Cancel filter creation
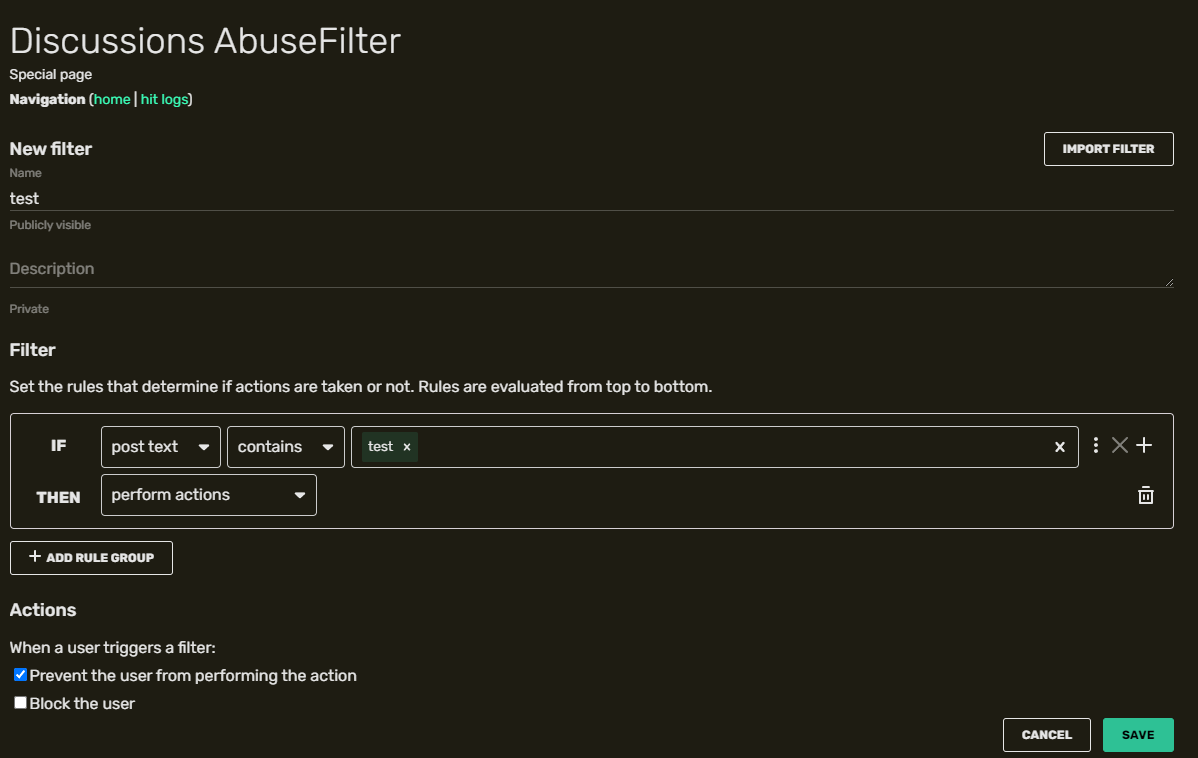The height and width of the screenshot is (758, 1198). click(1046, 735)
